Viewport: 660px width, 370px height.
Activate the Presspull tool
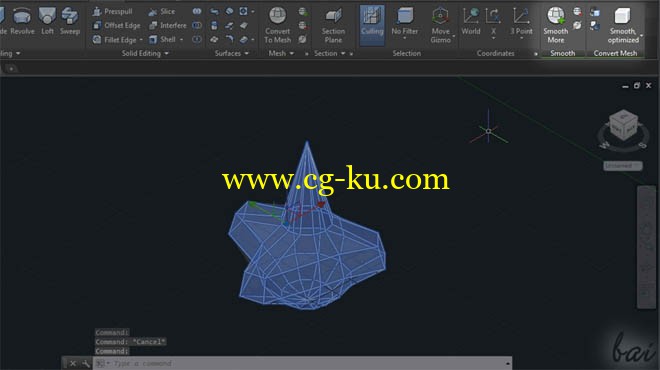coord(112,11)
